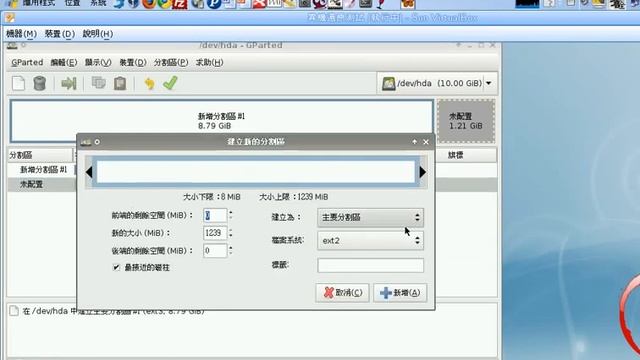Select the unallocated 1.21 GiB block
640x360 pixels.
(466, 121)
